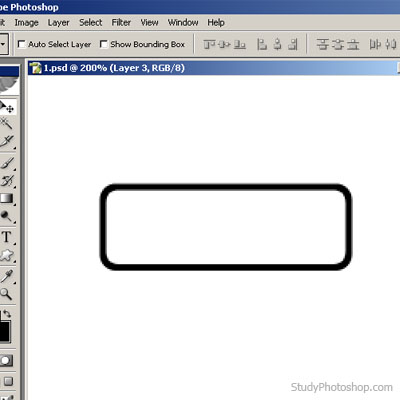Screen dimensions: 400x400
Task: Align vertical centers of layers
Action: (x=224, y=44)
